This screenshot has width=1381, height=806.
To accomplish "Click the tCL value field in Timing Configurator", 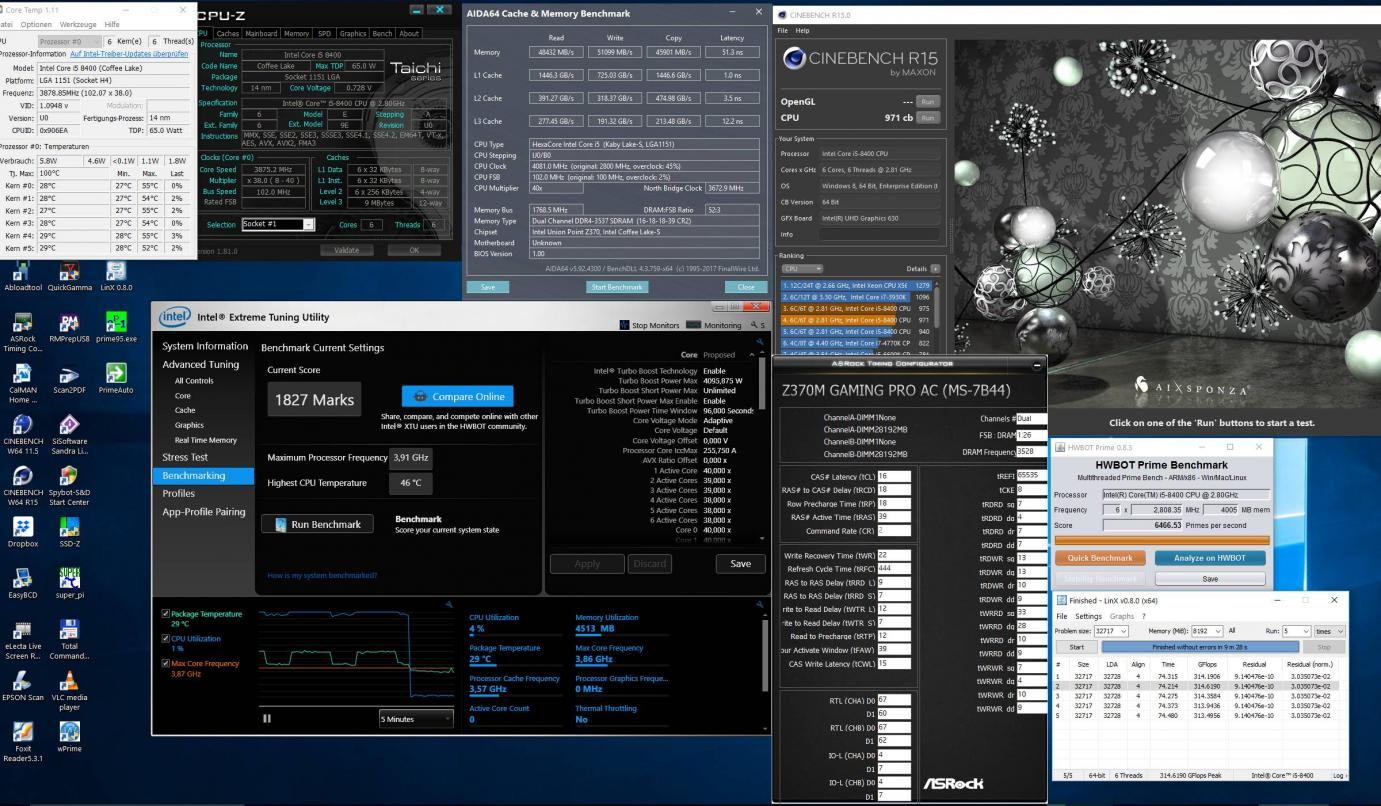I will [x=895, y=476].
